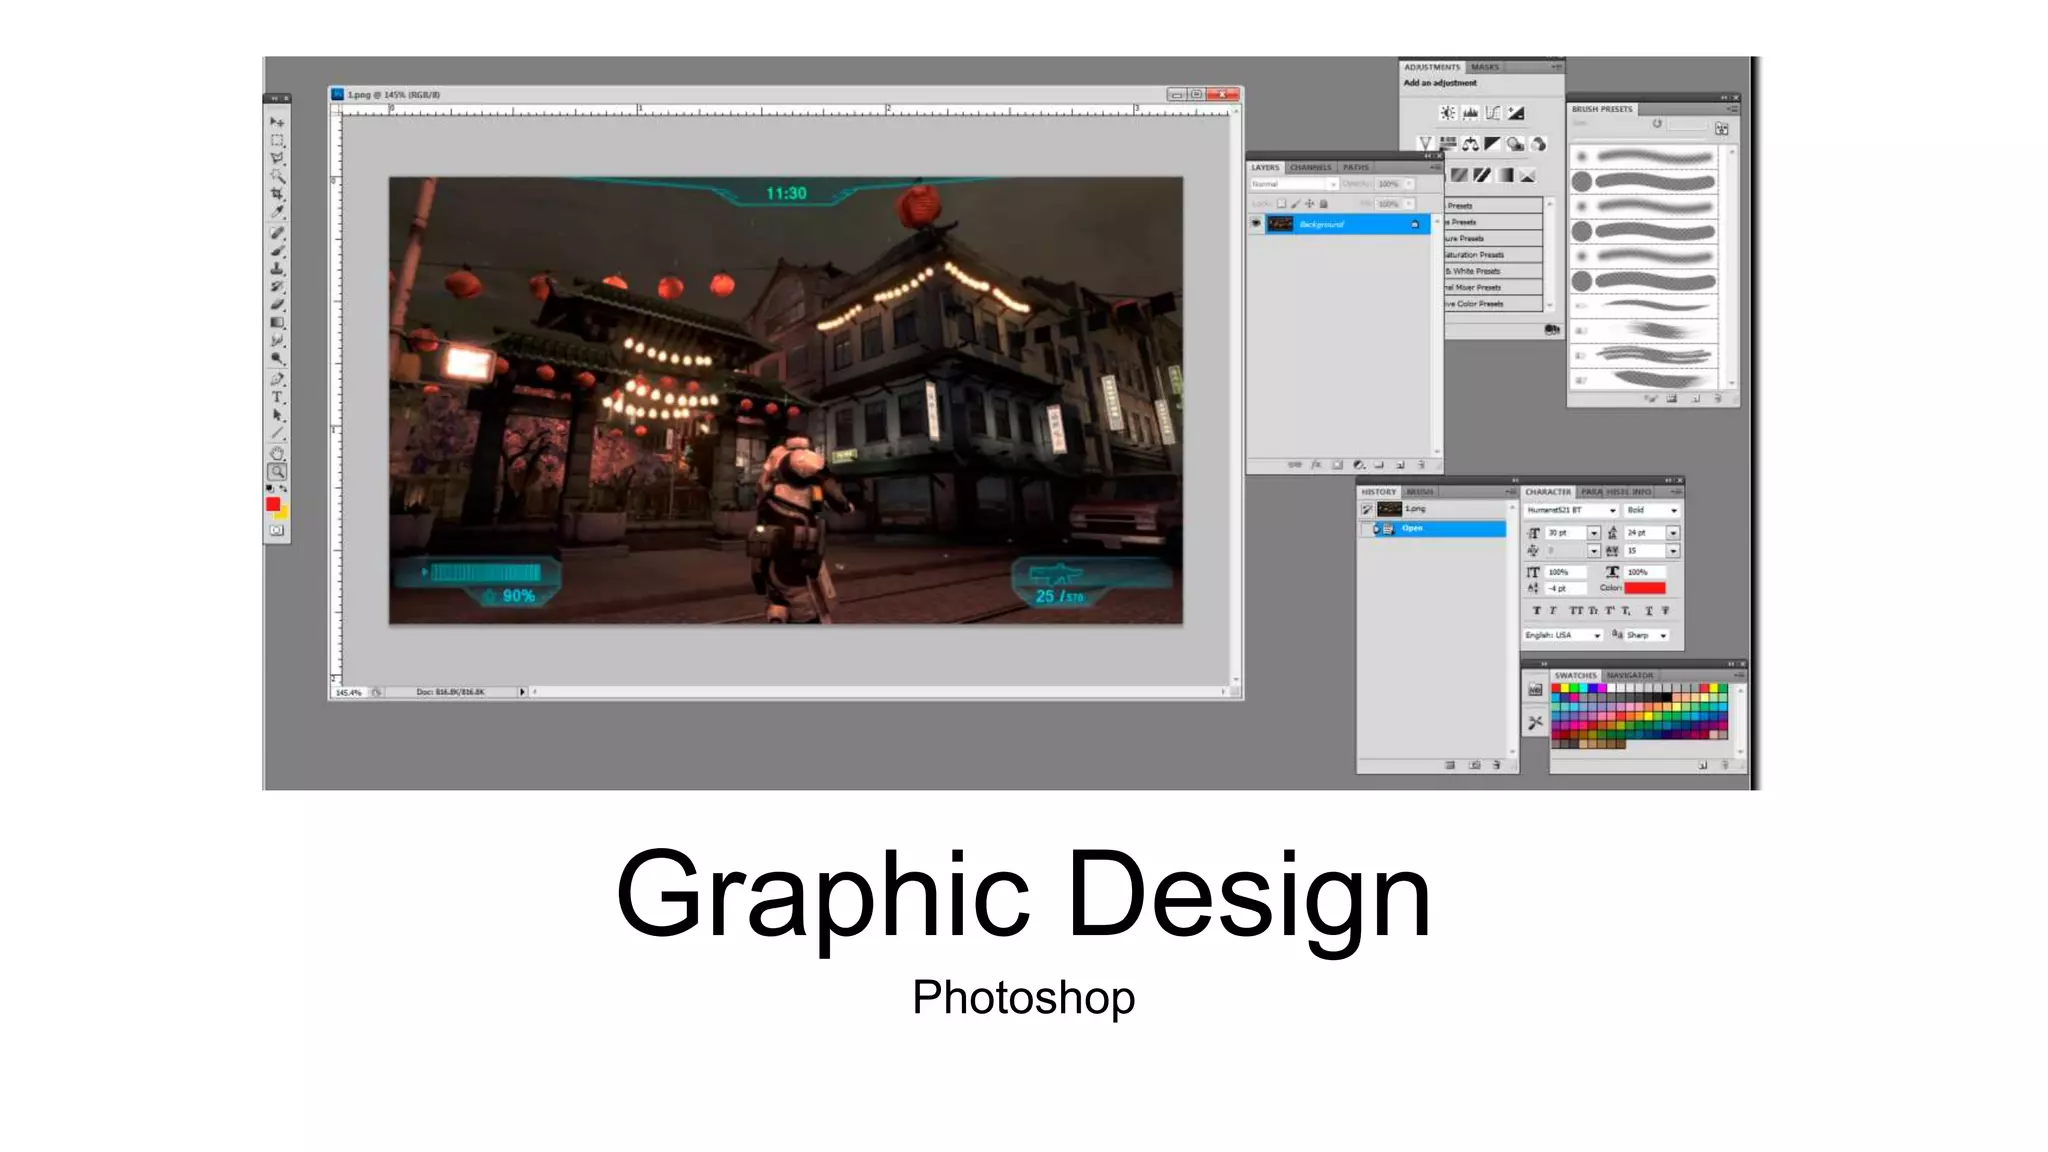This screenshot has width=2048, height=1152.
Task: Select the Brush tool in the toolbox
Action: (277, 251)
